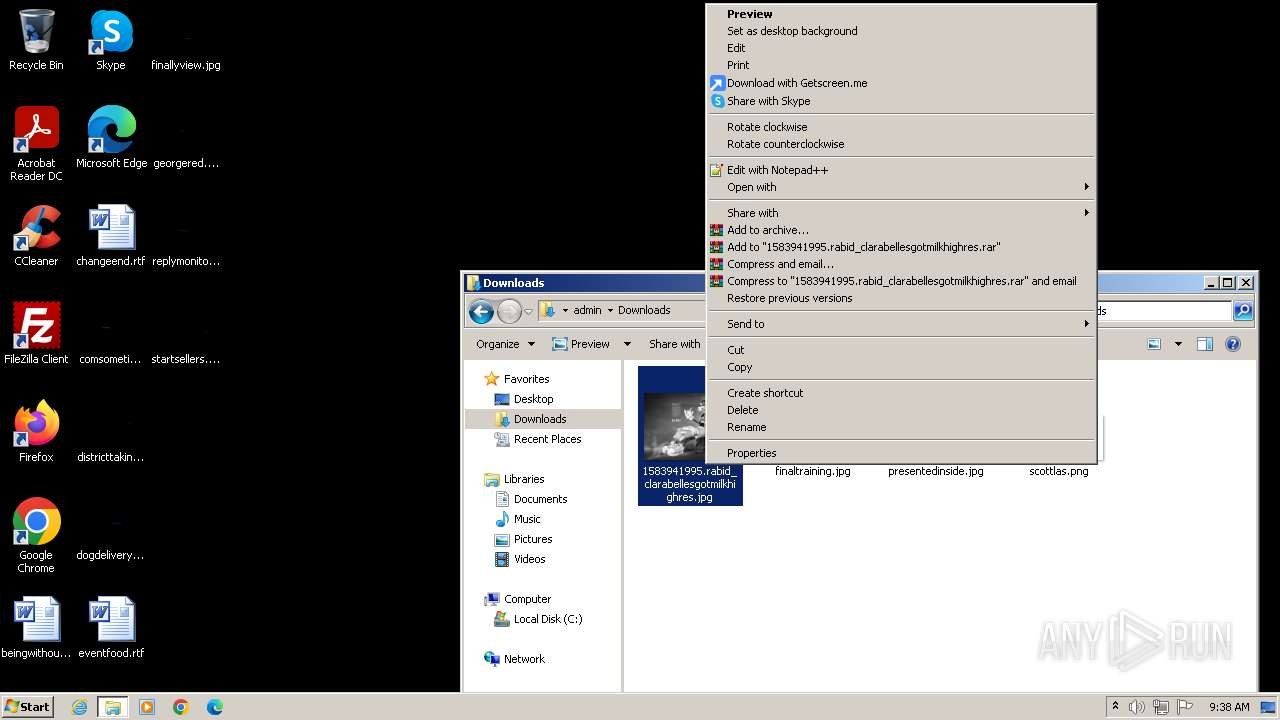Choose Delete in the context menu
Image resolution: width=1280 pixels, height=720 pixels.
[901, 410]
